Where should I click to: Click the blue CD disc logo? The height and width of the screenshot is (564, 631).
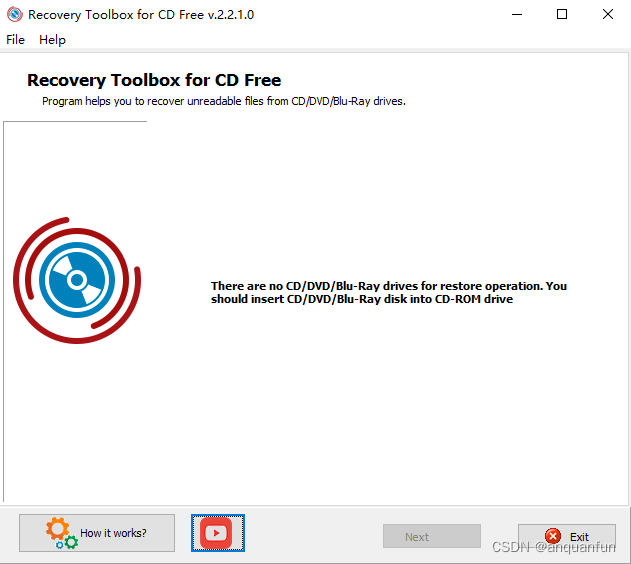77,280
